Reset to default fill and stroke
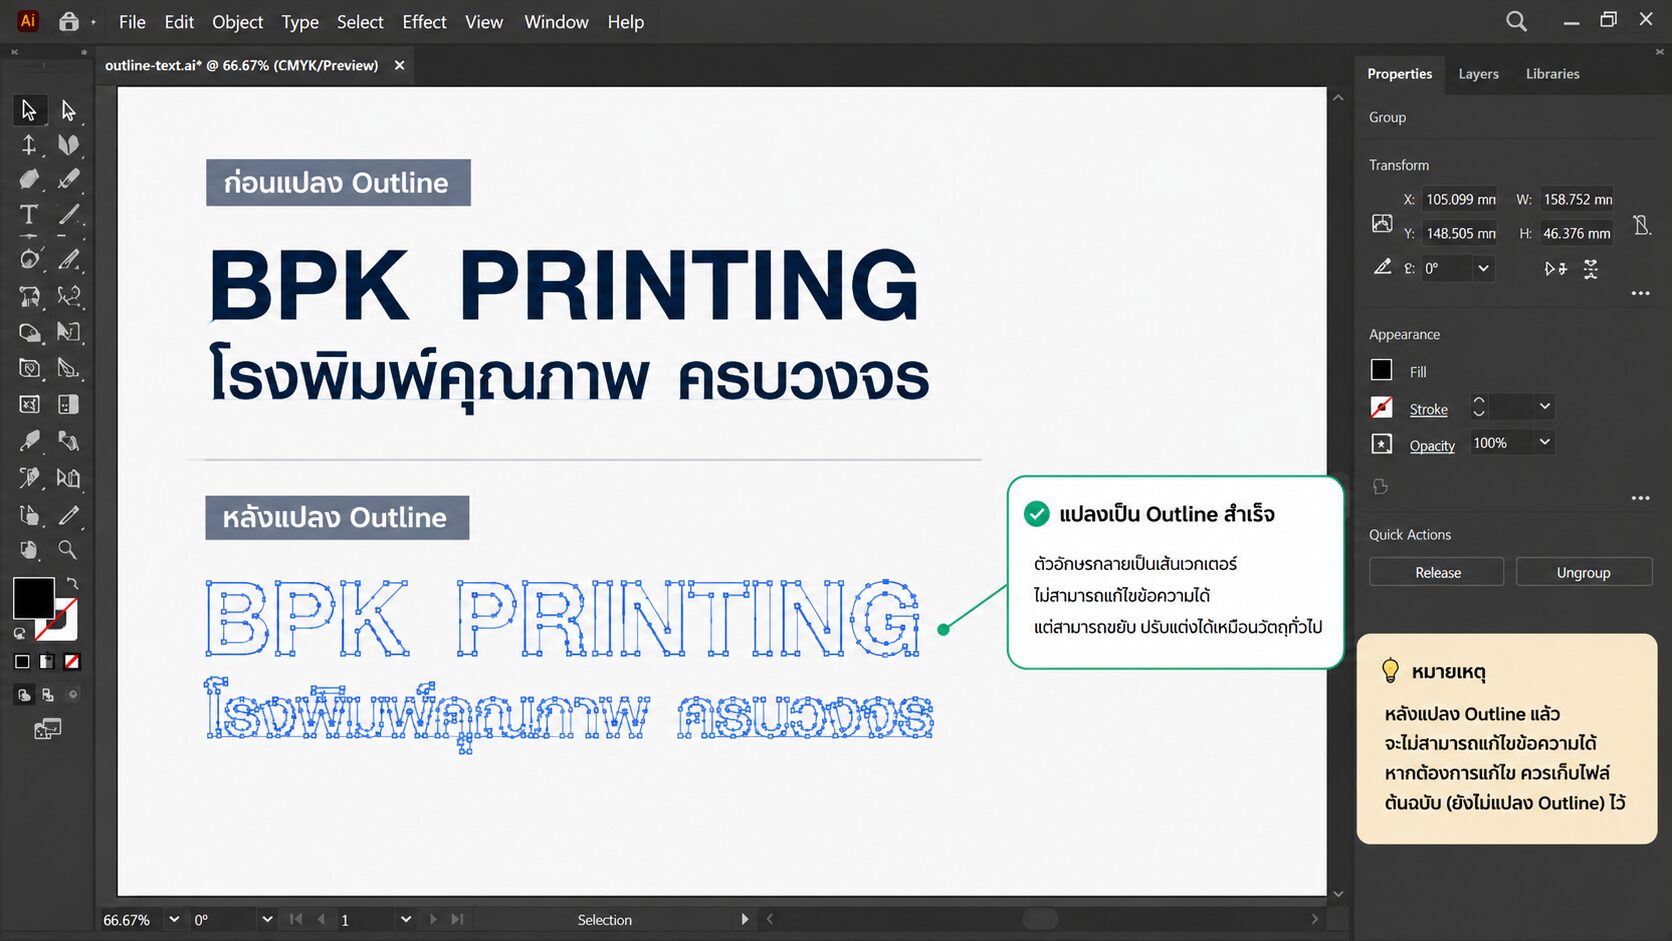1672x941 pixels. click(20, 633)
